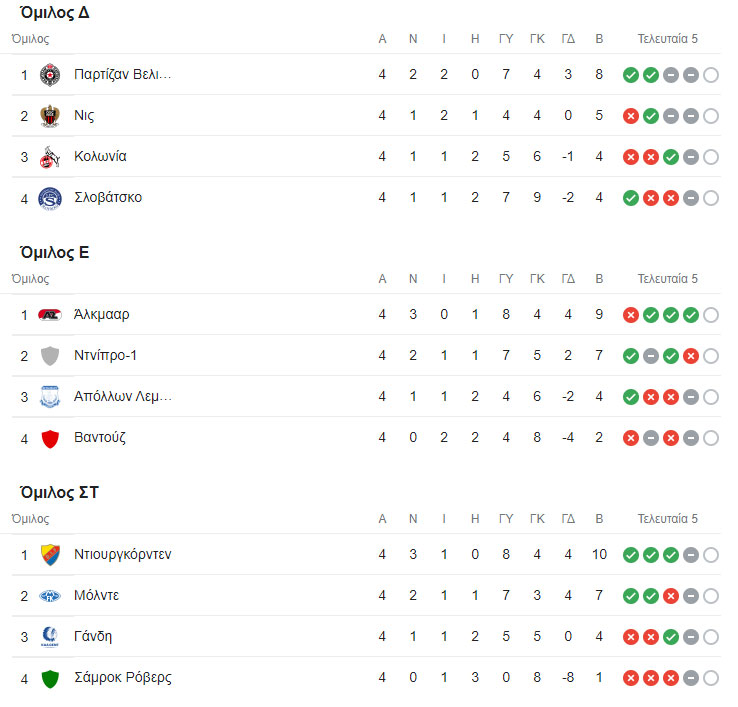
Task: Click the Apollon Limassol crest
Action: tap(49, 397)
